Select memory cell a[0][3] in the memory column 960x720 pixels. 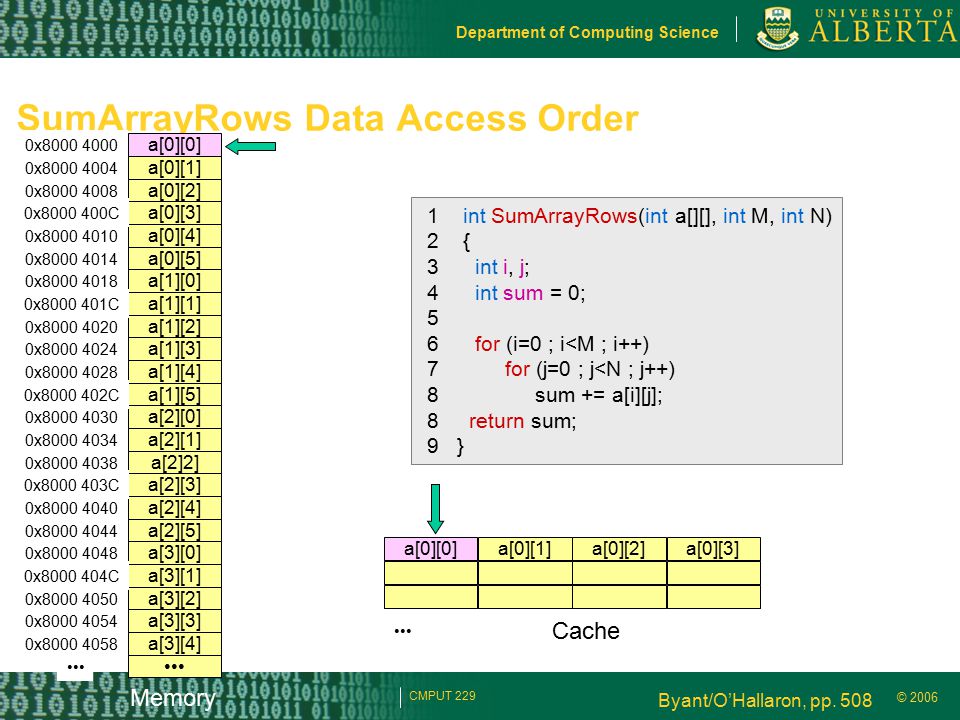[x=174, y=213]
